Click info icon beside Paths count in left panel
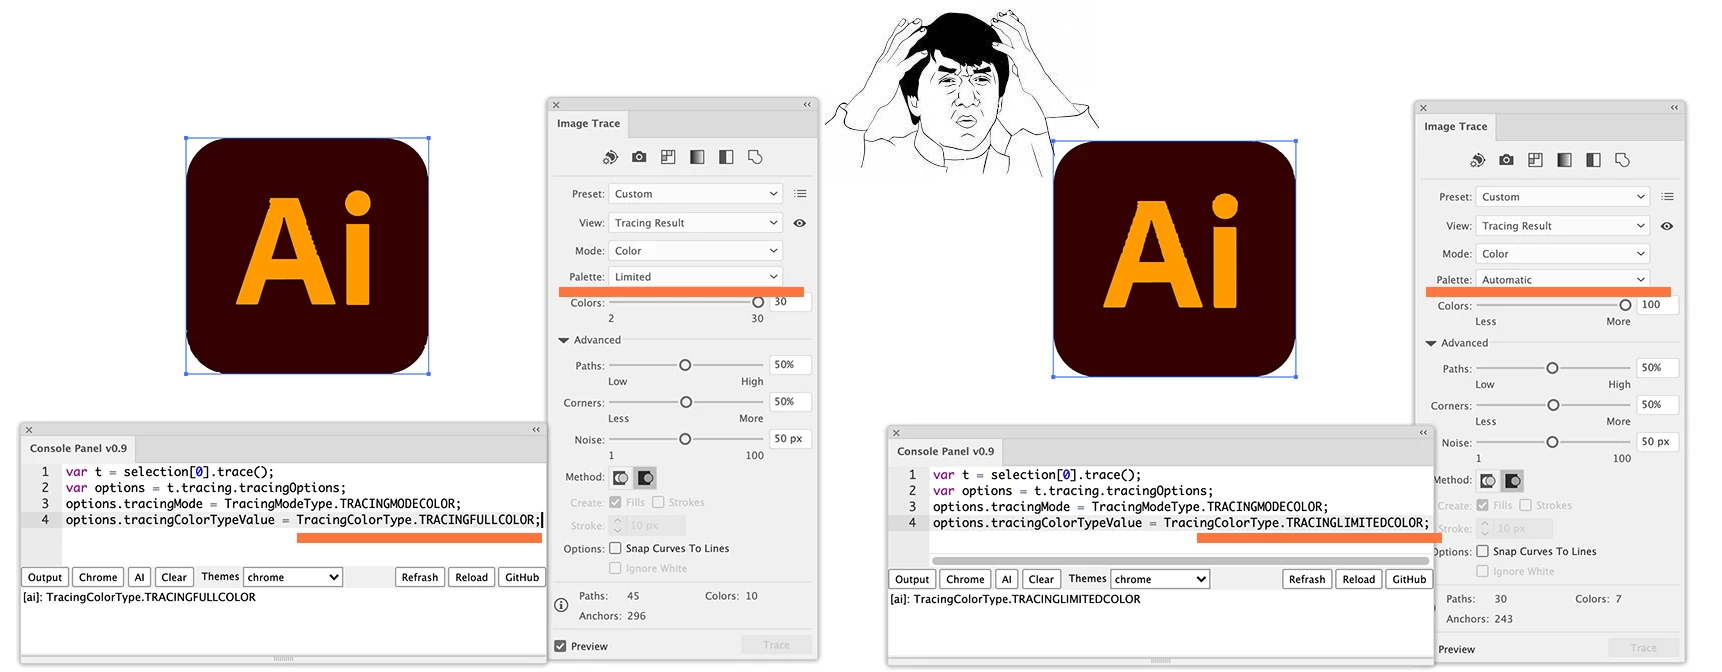 (x=561, y=605)
